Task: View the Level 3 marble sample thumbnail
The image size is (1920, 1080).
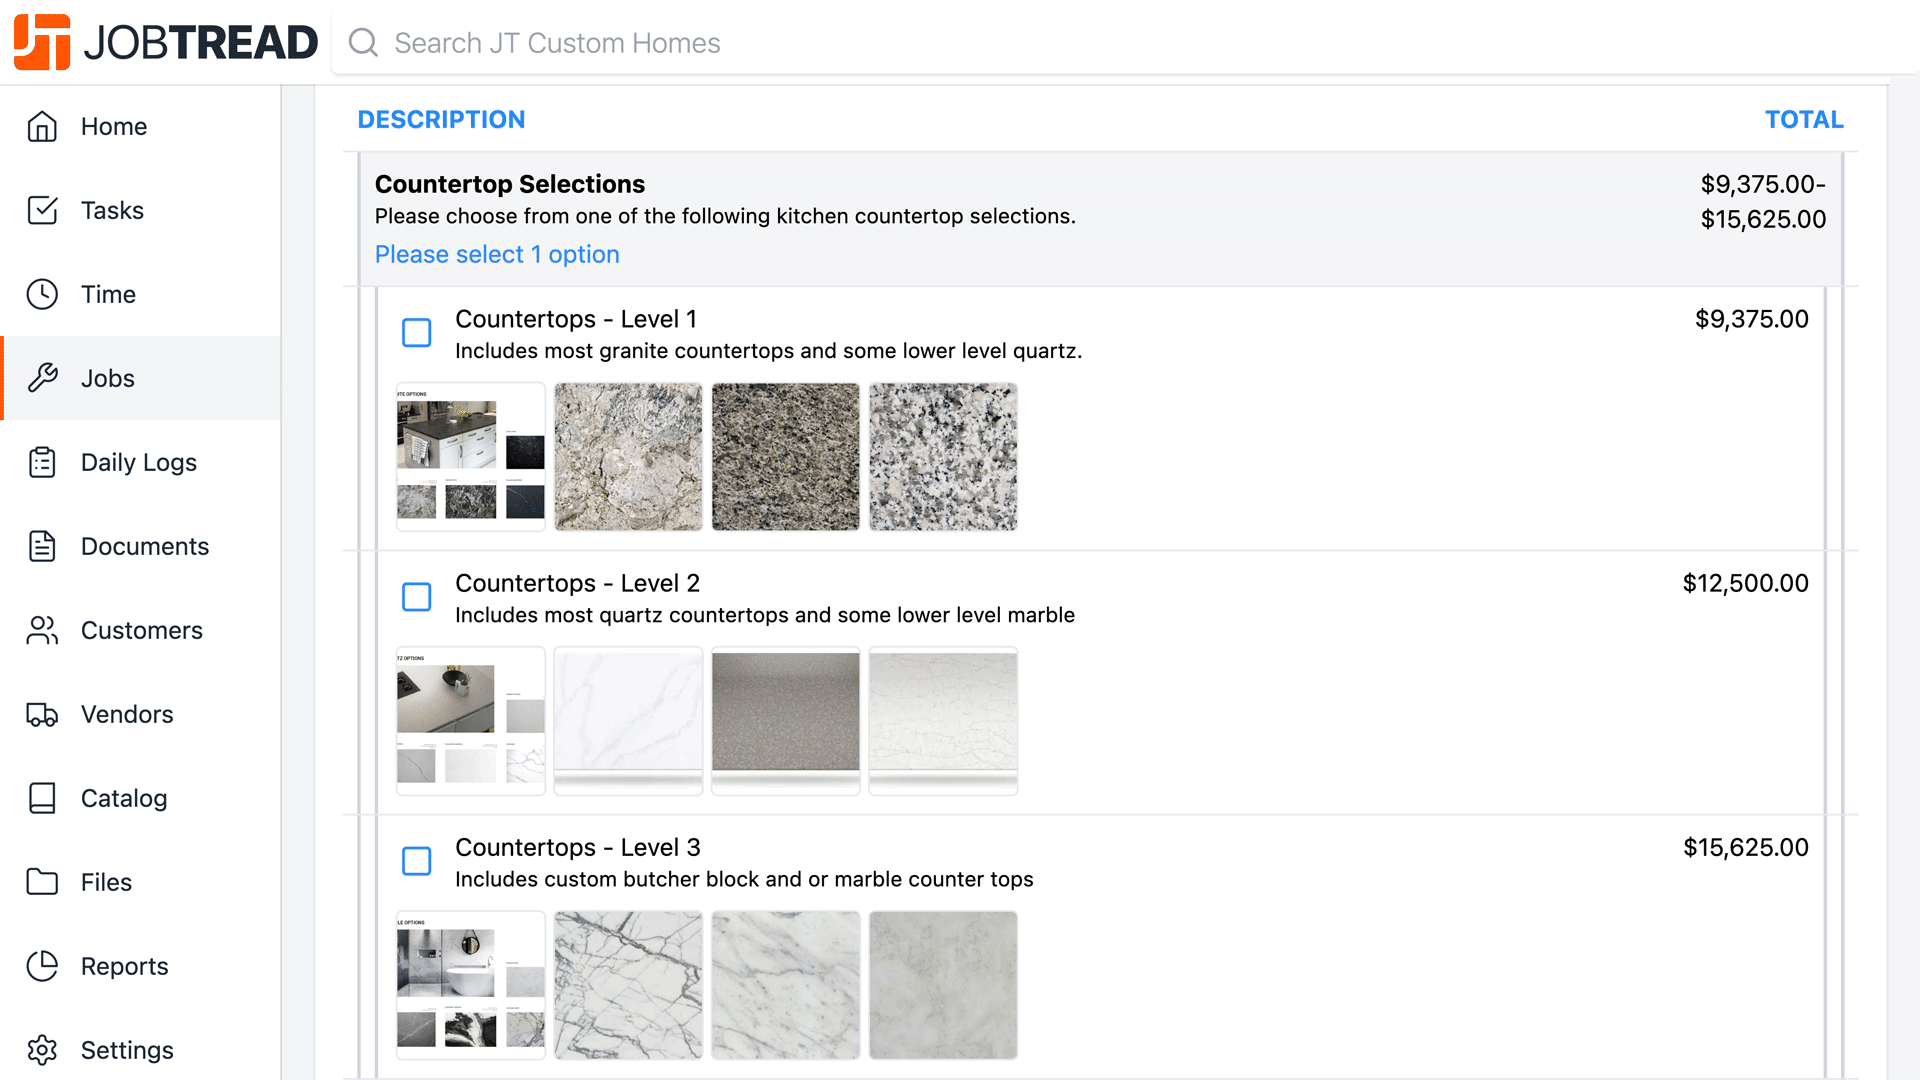Action: [627, 984]
